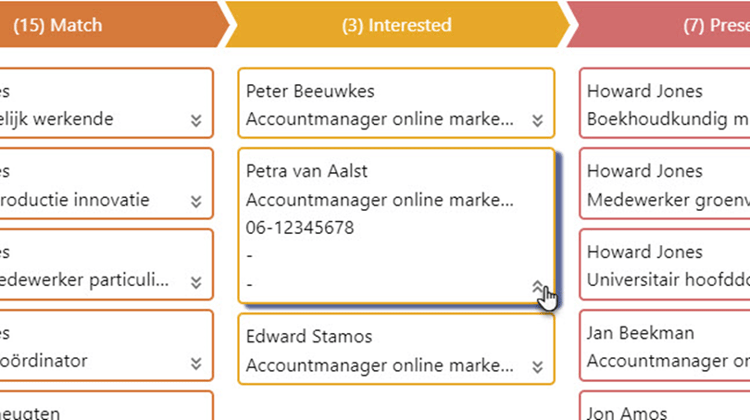
Task: Expand the Edward Stamos card details
Action: tap(537, 367)
